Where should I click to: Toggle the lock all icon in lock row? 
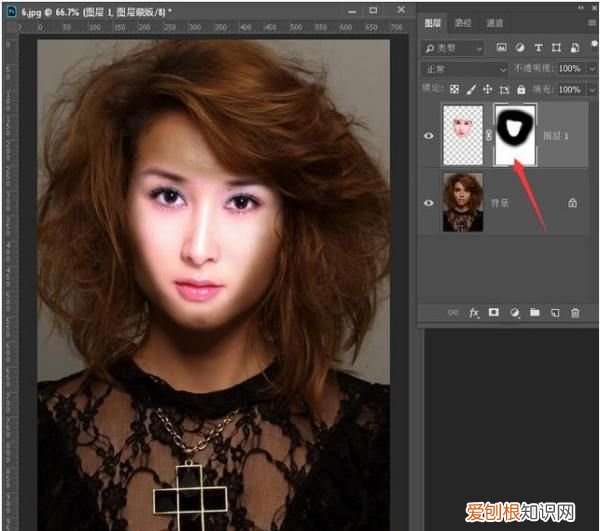point(520,89)
